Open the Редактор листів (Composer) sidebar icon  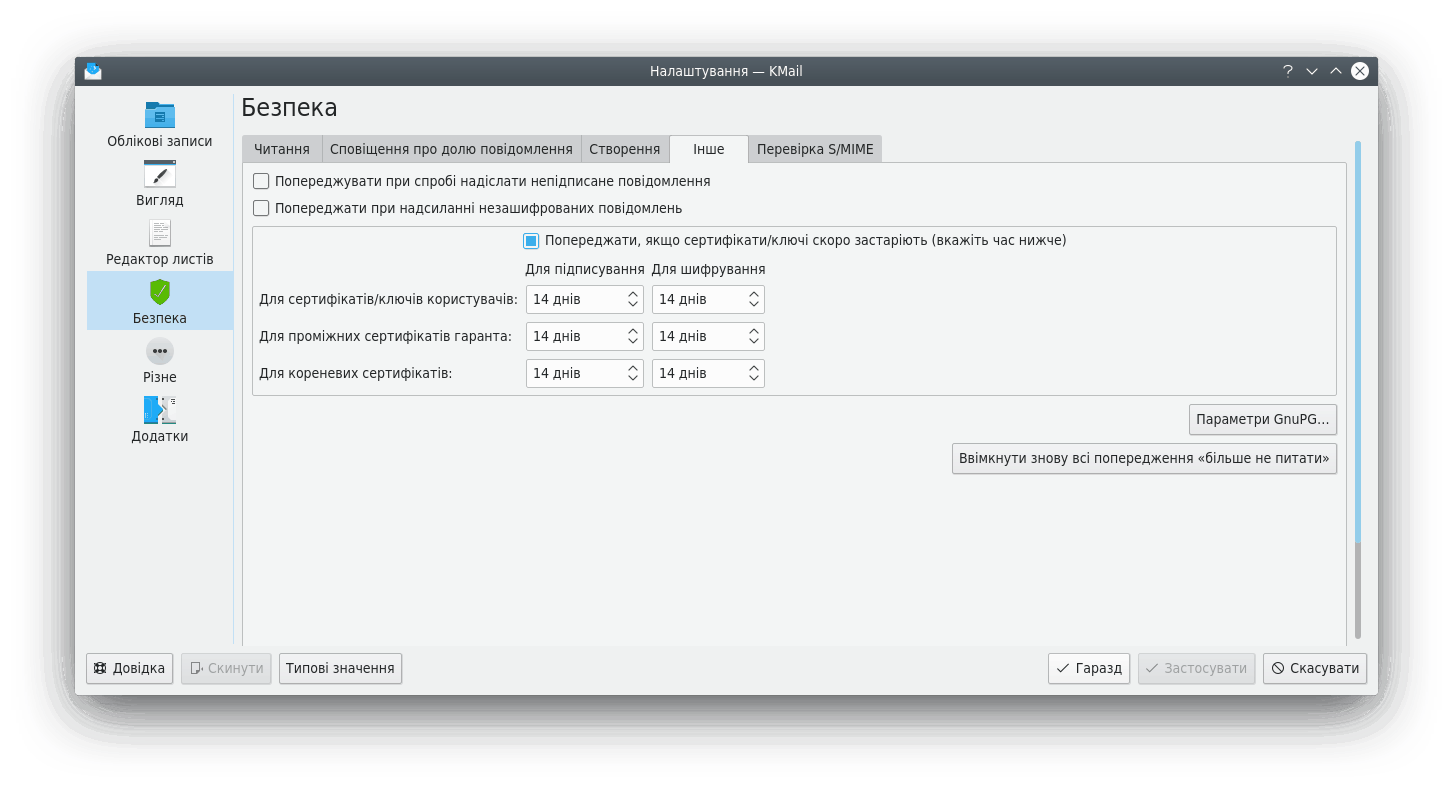[159, 233]
